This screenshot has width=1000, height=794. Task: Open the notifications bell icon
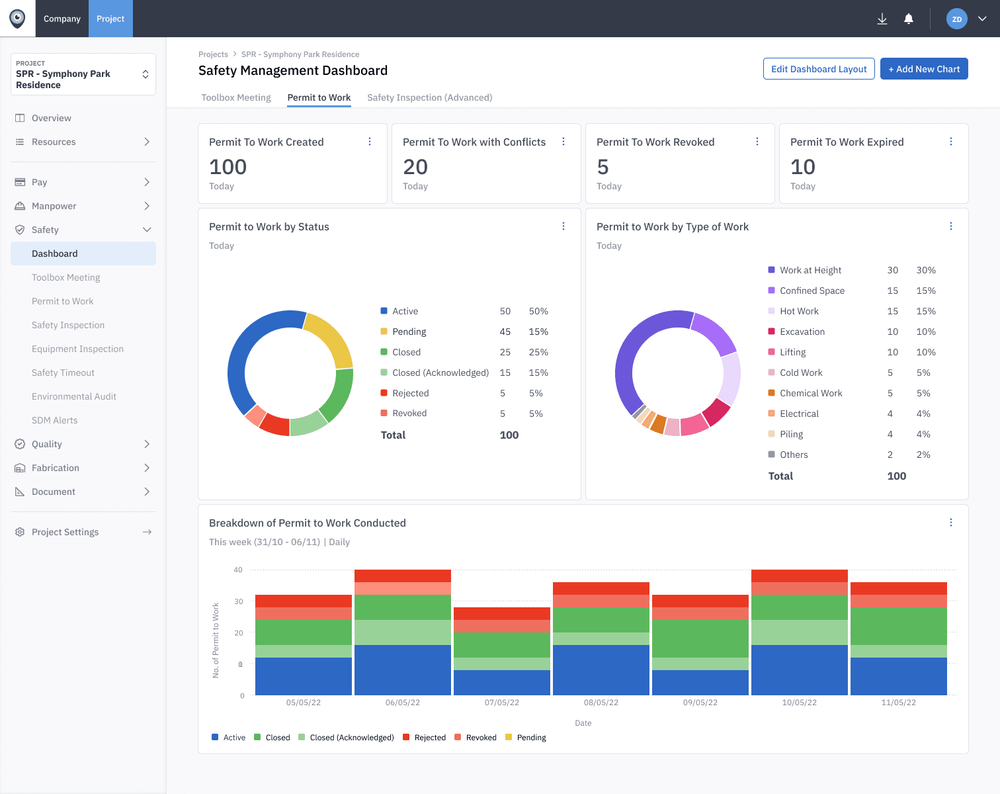pyautogui.click(x=909, y=18)
